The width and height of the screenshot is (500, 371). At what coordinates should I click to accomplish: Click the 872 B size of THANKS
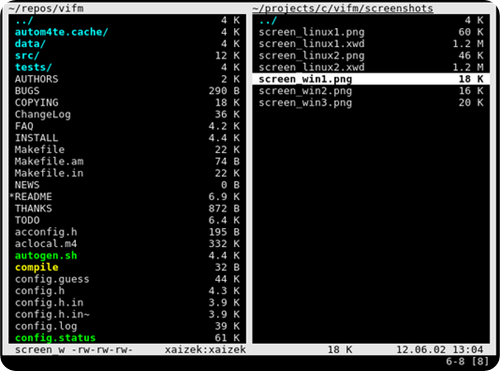click(x=224, y=209)
